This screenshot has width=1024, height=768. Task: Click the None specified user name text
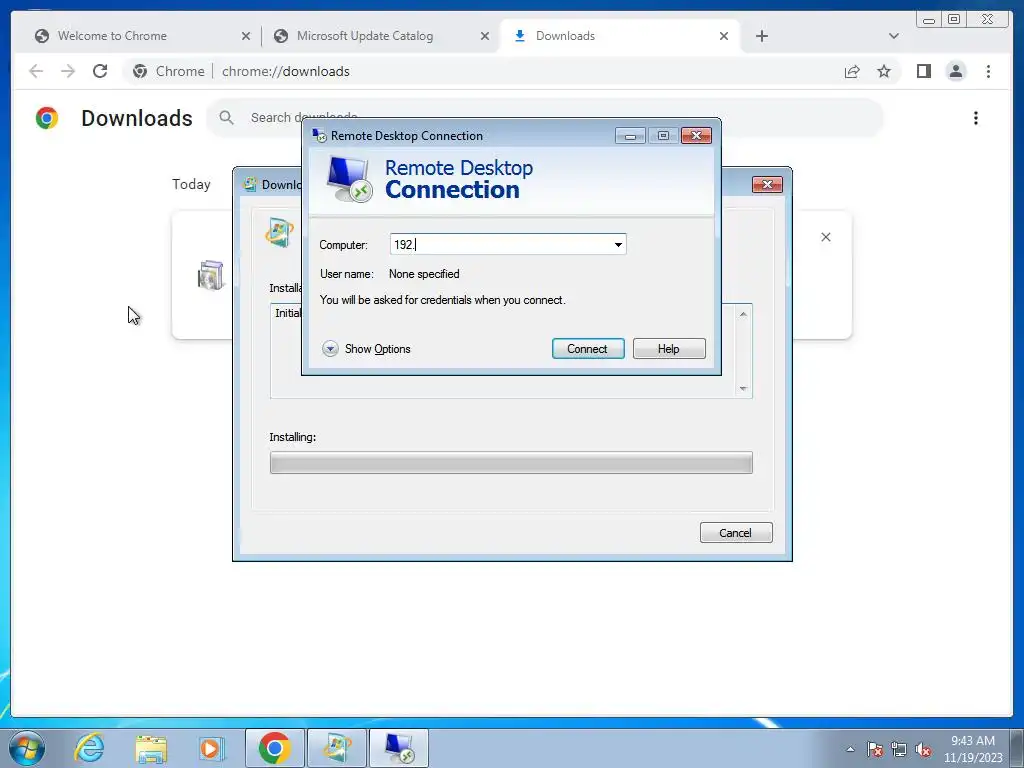pyautogui.click(x=424, y=274)
